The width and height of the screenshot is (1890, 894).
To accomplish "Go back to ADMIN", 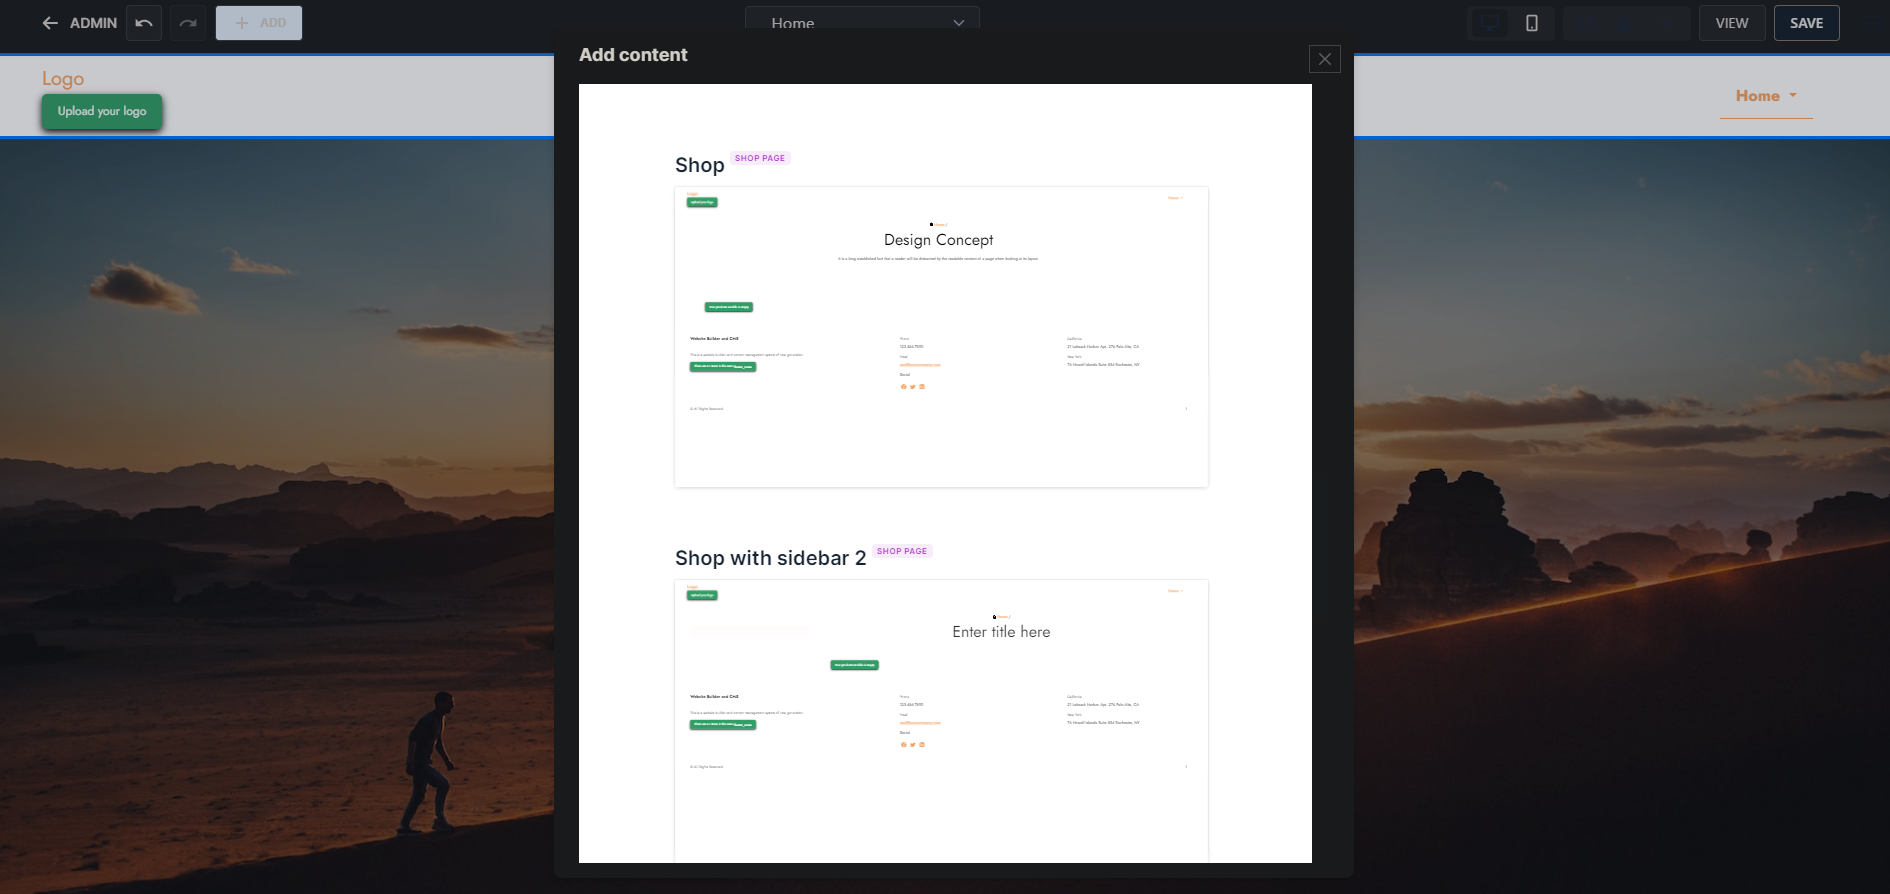I will [80, 23].
